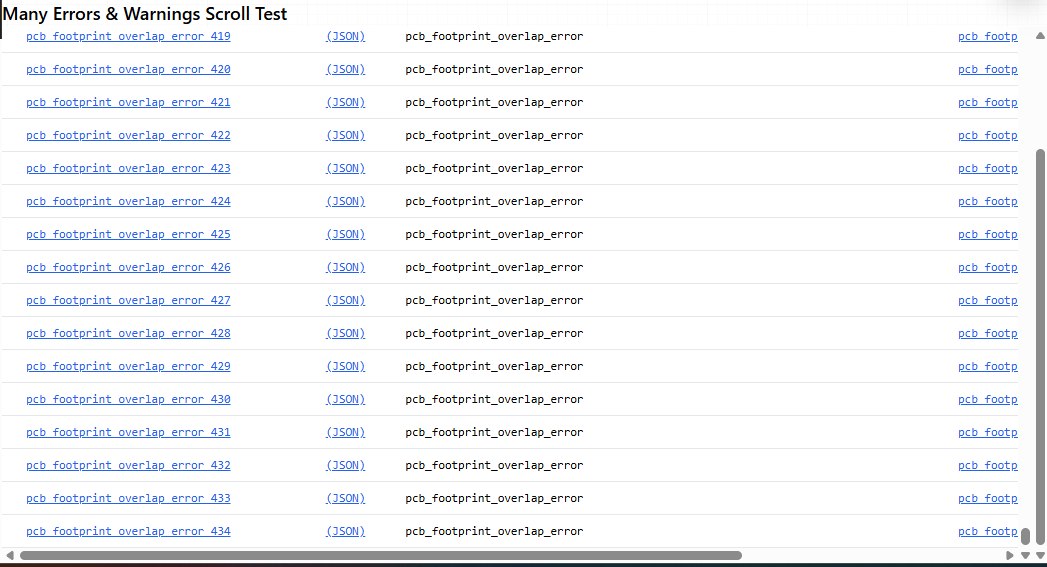
Task: View (JSON) for error 431
Action: tap(345, 432)
